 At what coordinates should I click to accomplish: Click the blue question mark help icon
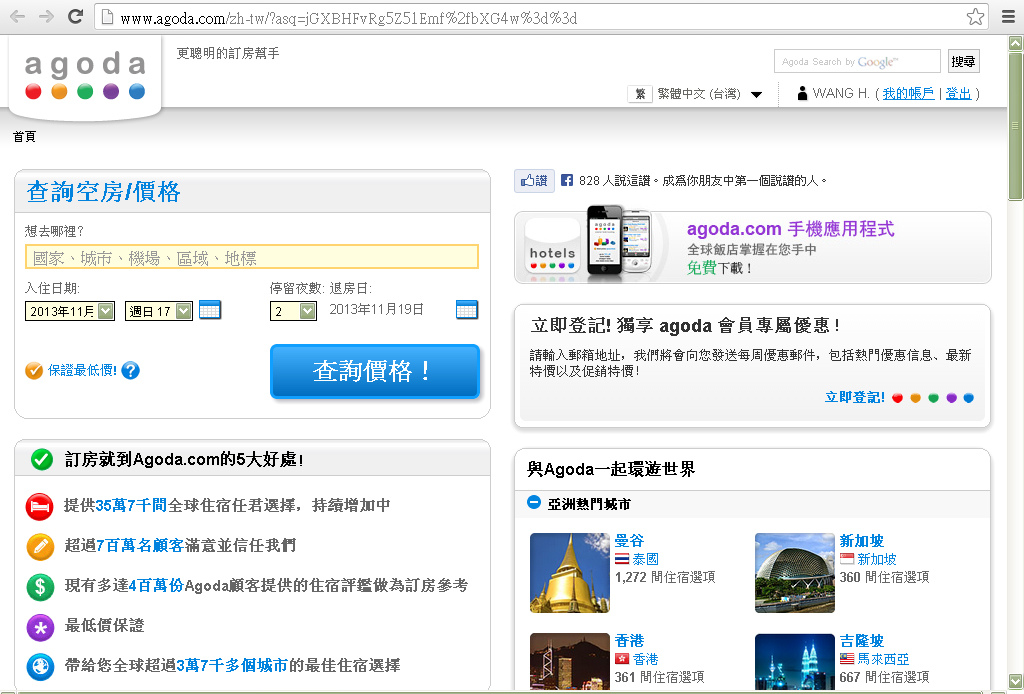pos(131,370)
